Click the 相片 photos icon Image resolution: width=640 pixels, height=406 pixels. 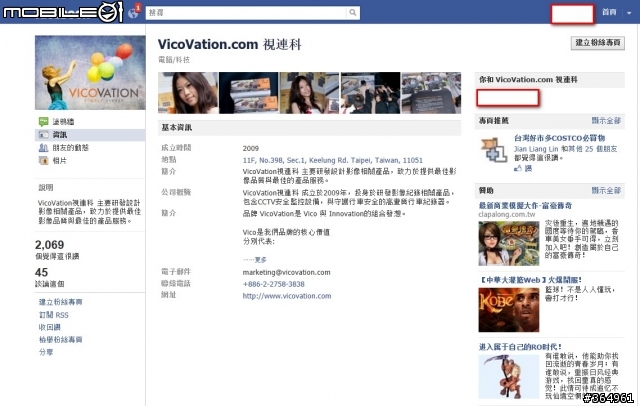pos(44,161)
